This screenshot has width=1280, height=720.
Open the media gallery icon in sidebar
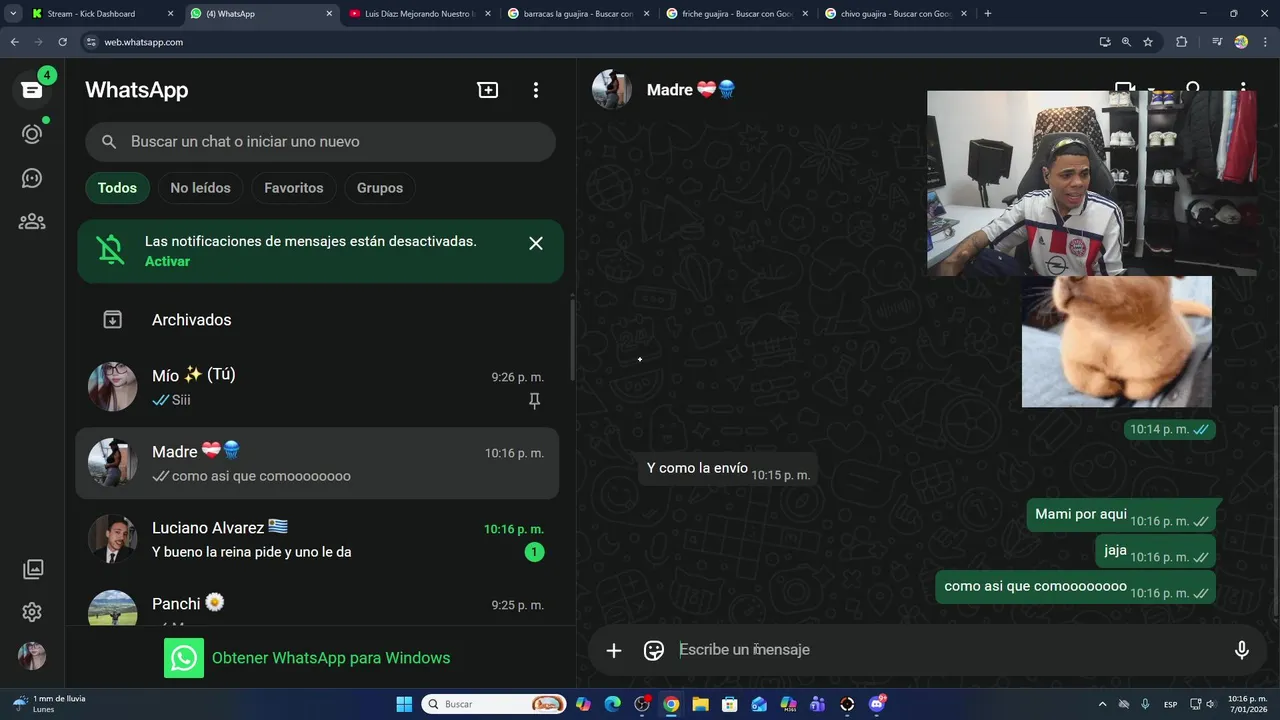pos(32,569)
